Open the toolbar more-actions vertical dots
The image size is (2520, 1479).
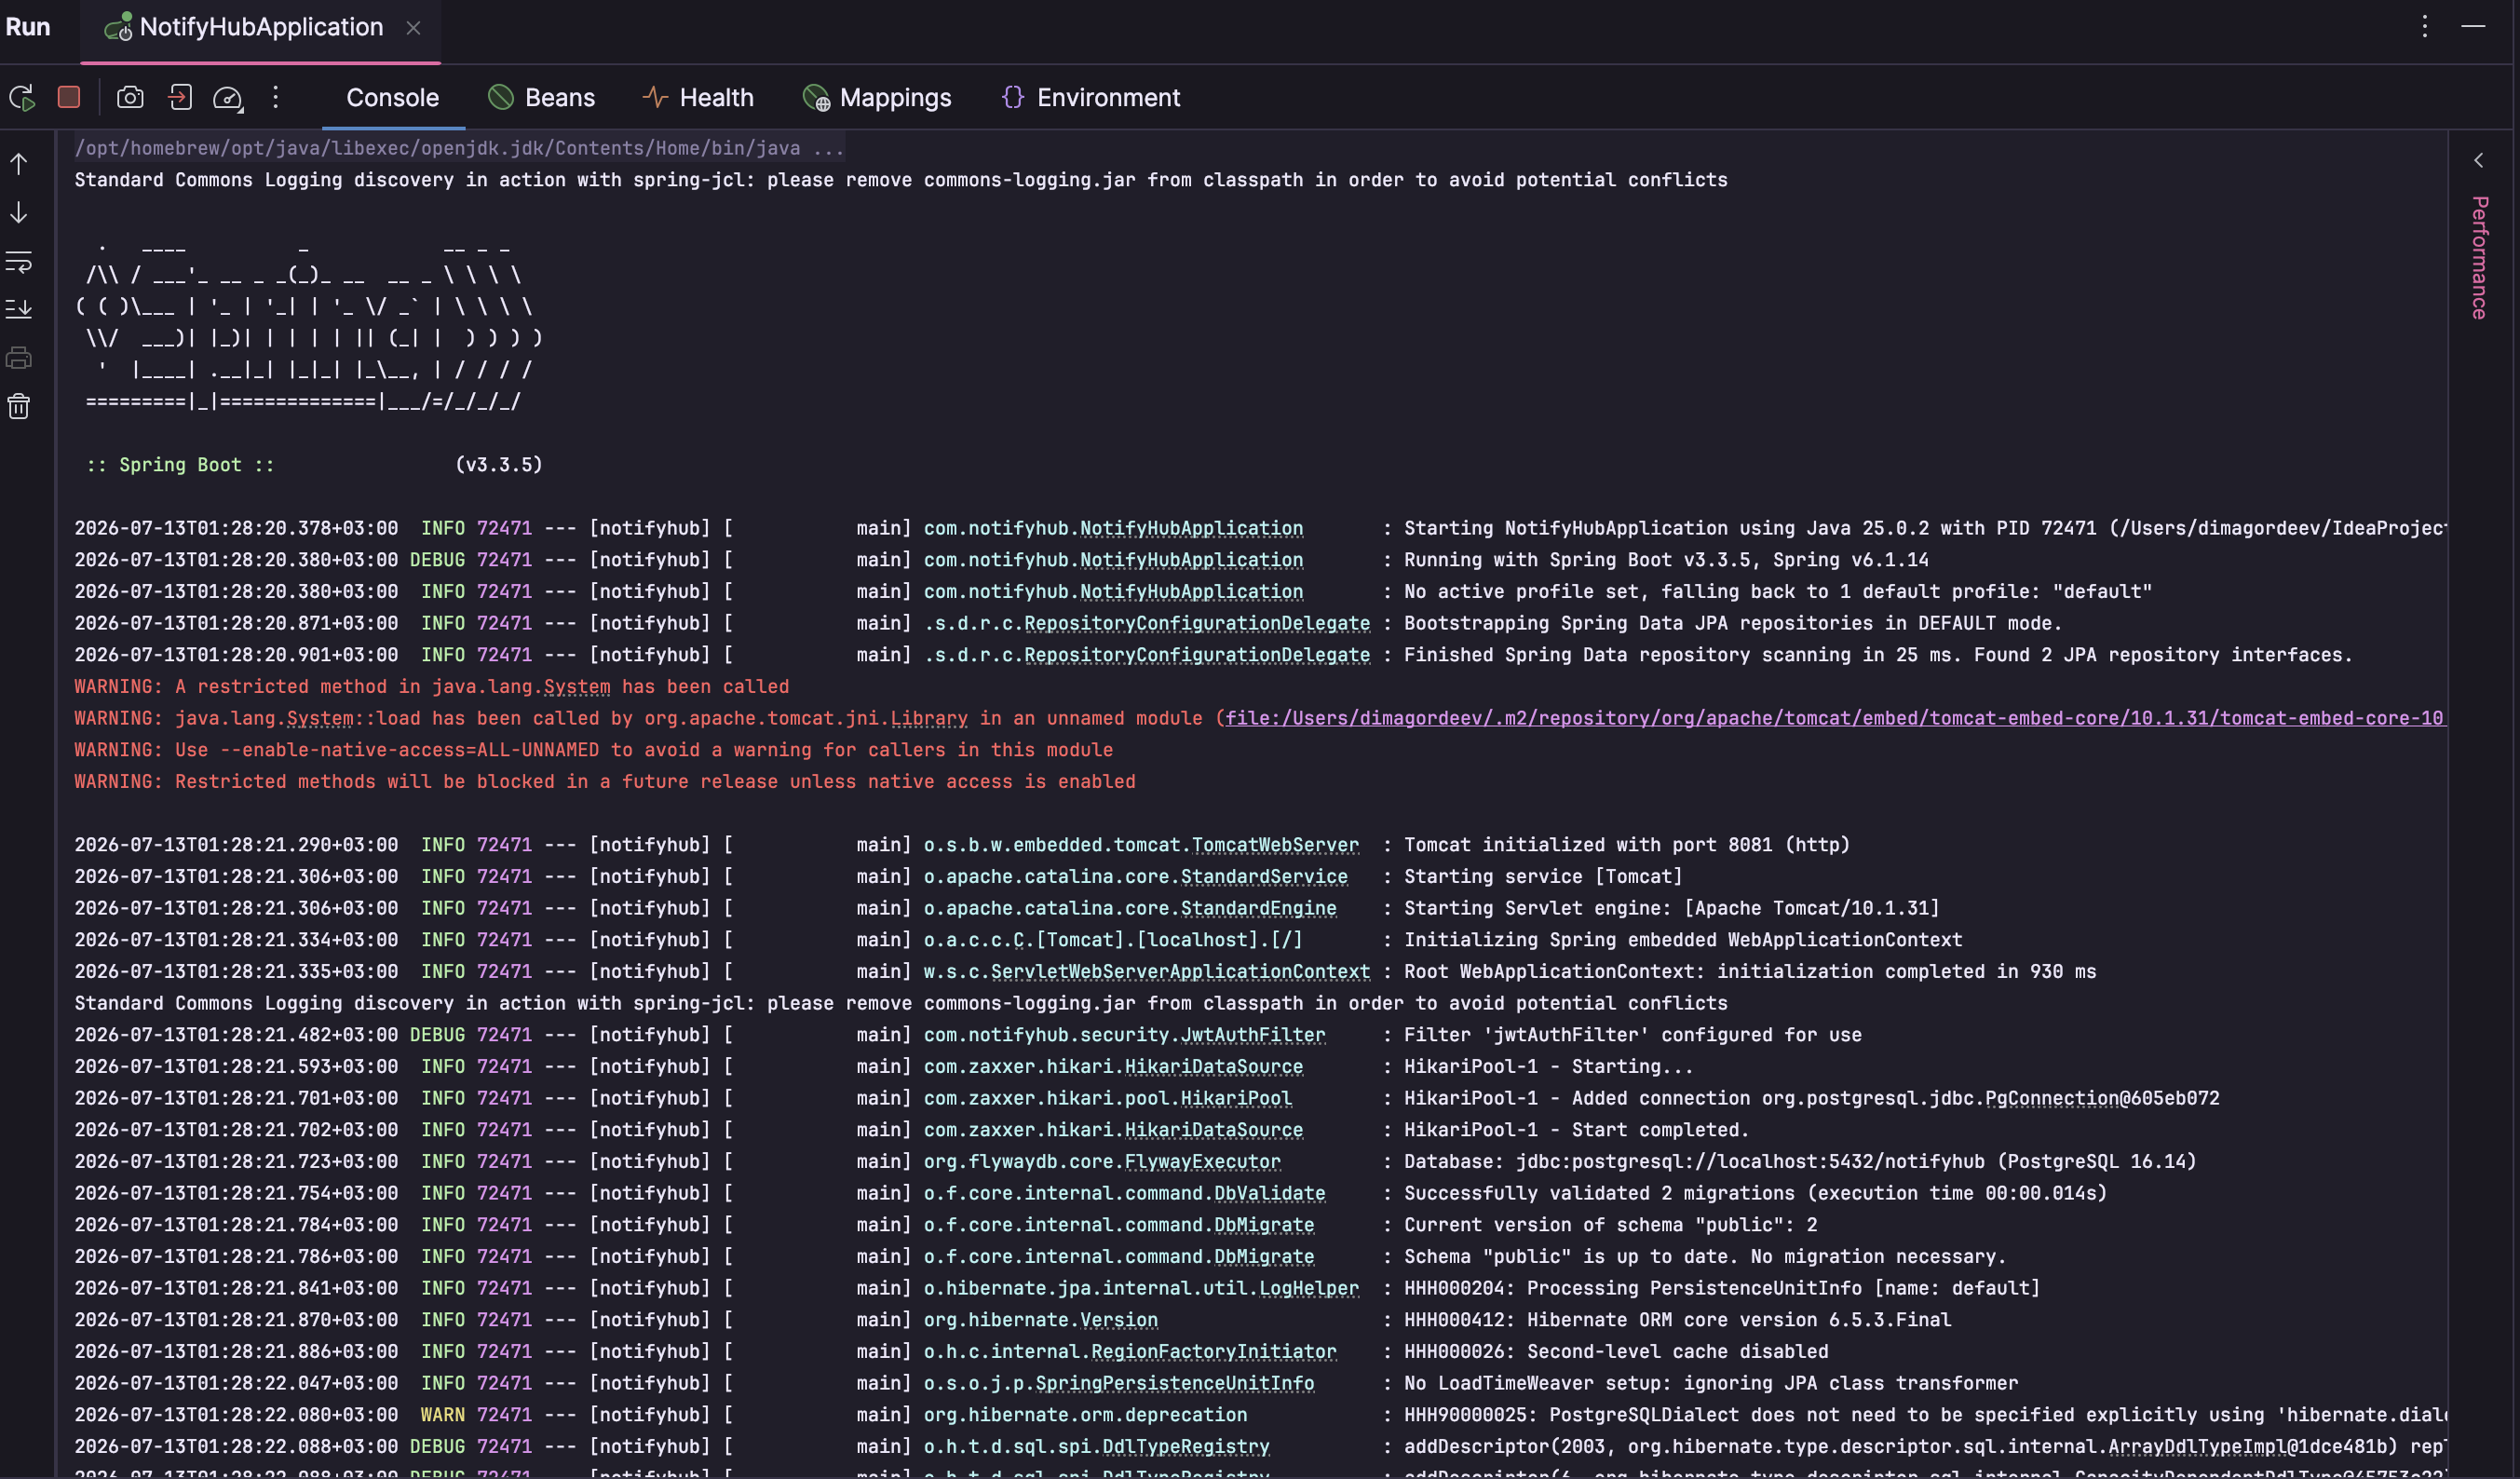click(x=276, y=97)
